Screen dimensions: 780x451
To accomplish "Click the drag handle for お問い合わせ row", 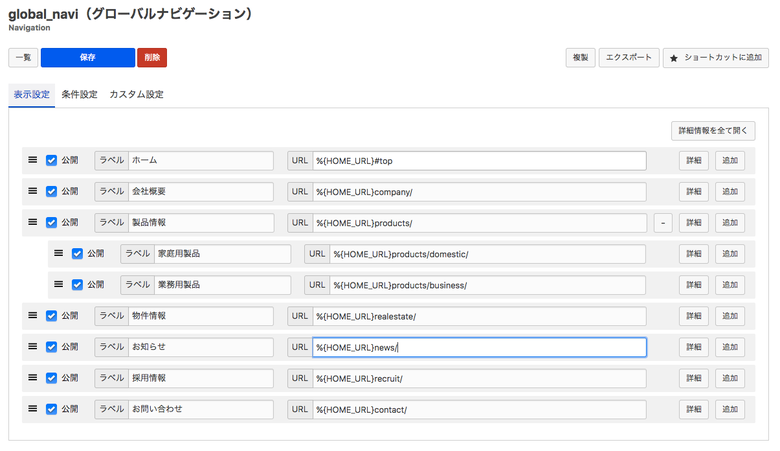I will point(32,409).
